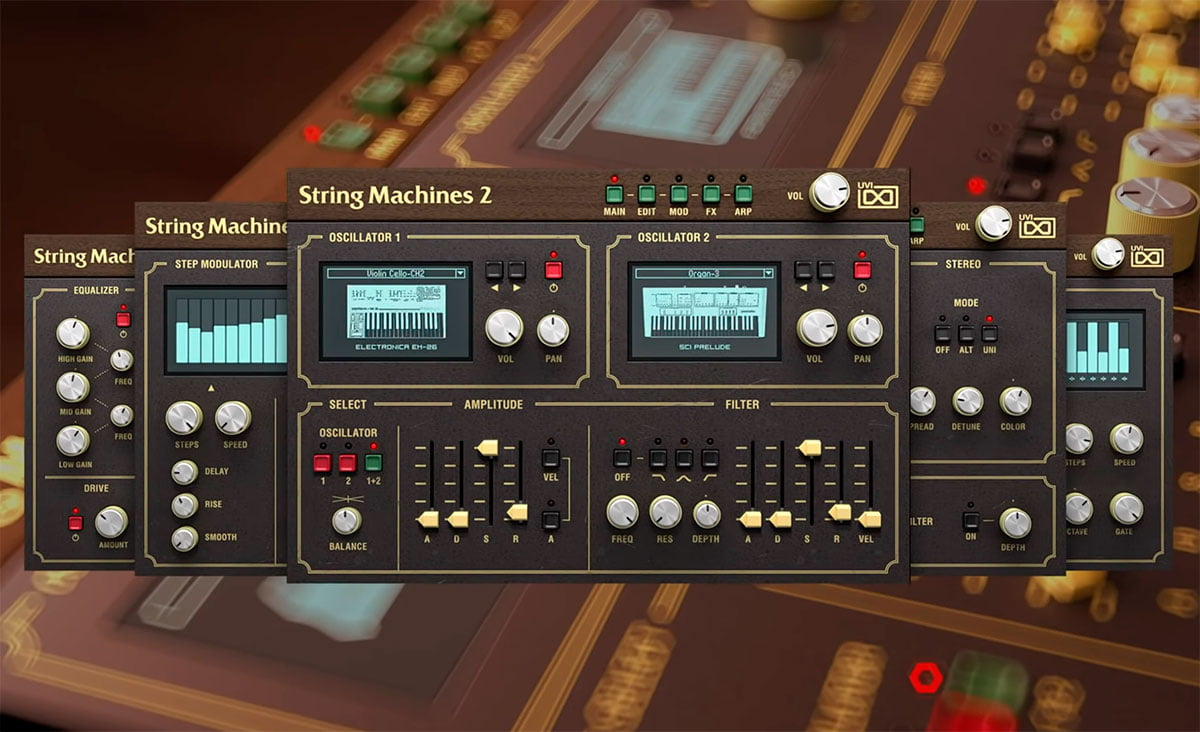Click the Filter decay (D) slider handle

(x=779, y=518)
